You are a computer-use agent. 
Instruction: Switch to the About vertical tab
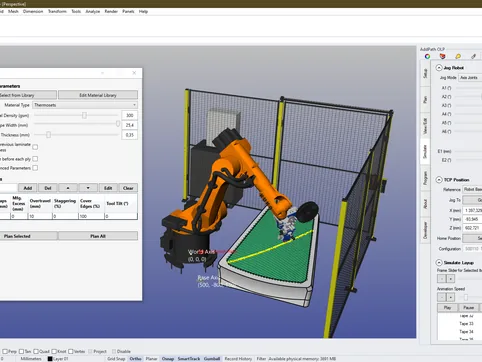[425, 204]
